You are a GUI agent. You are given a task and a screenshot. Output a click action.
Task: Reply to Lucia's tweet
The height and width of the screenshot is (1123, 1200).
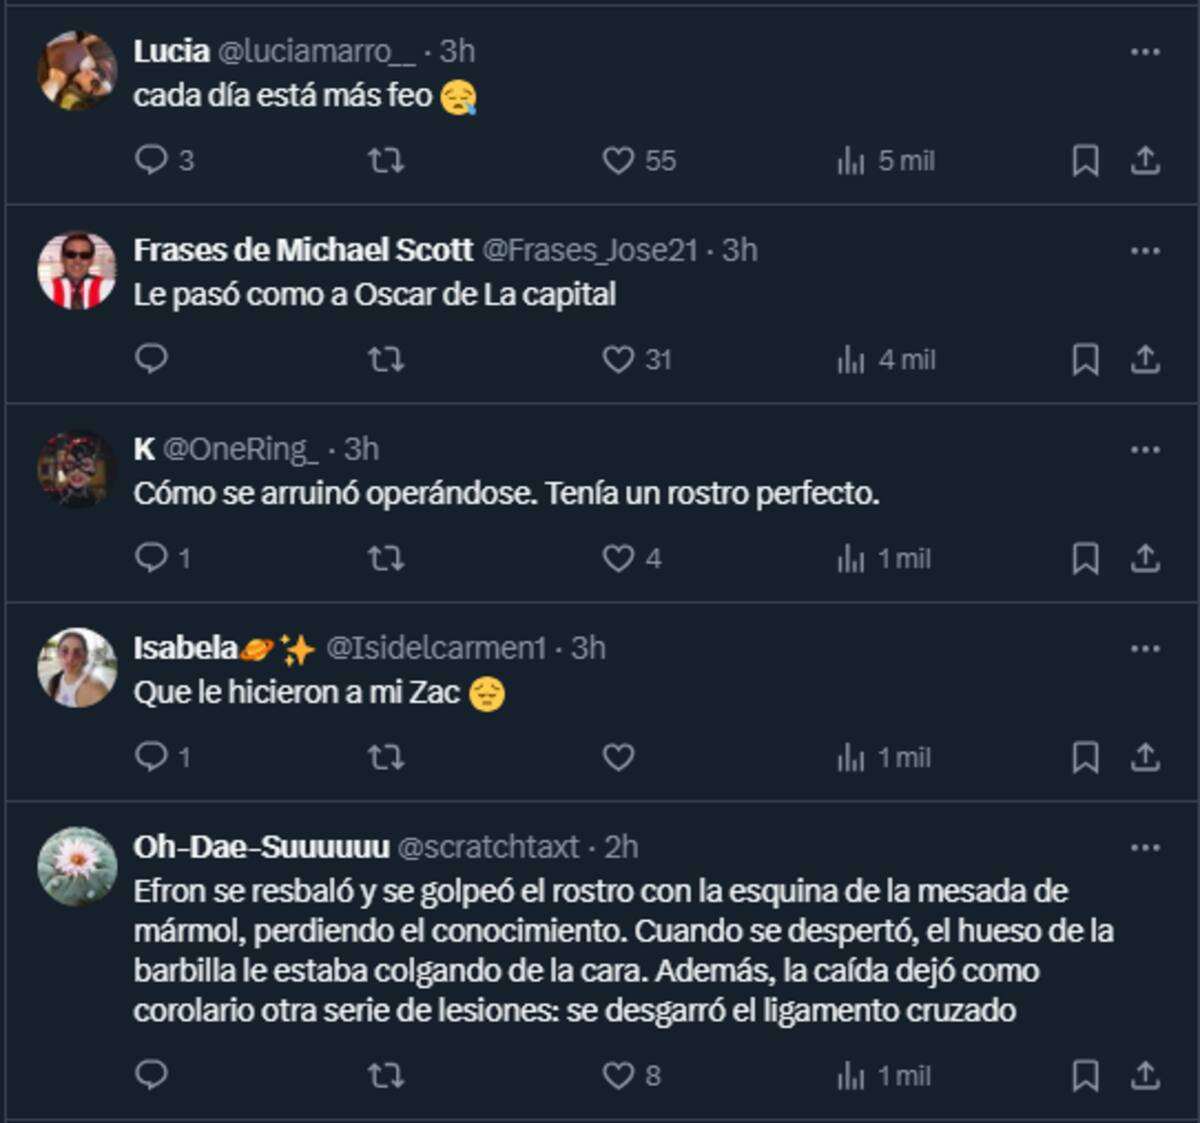point(152,160)
